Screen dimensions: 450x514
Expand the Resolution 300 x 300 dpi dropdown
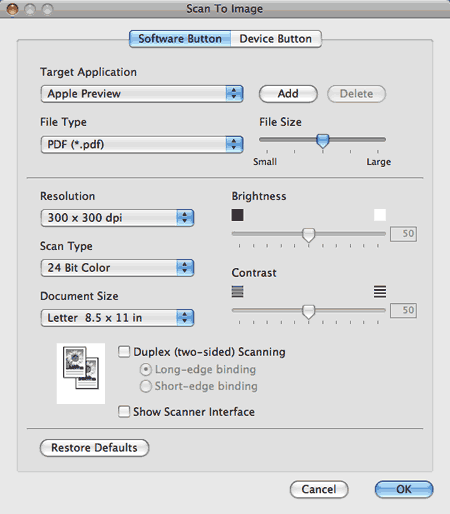click(117, 218)
